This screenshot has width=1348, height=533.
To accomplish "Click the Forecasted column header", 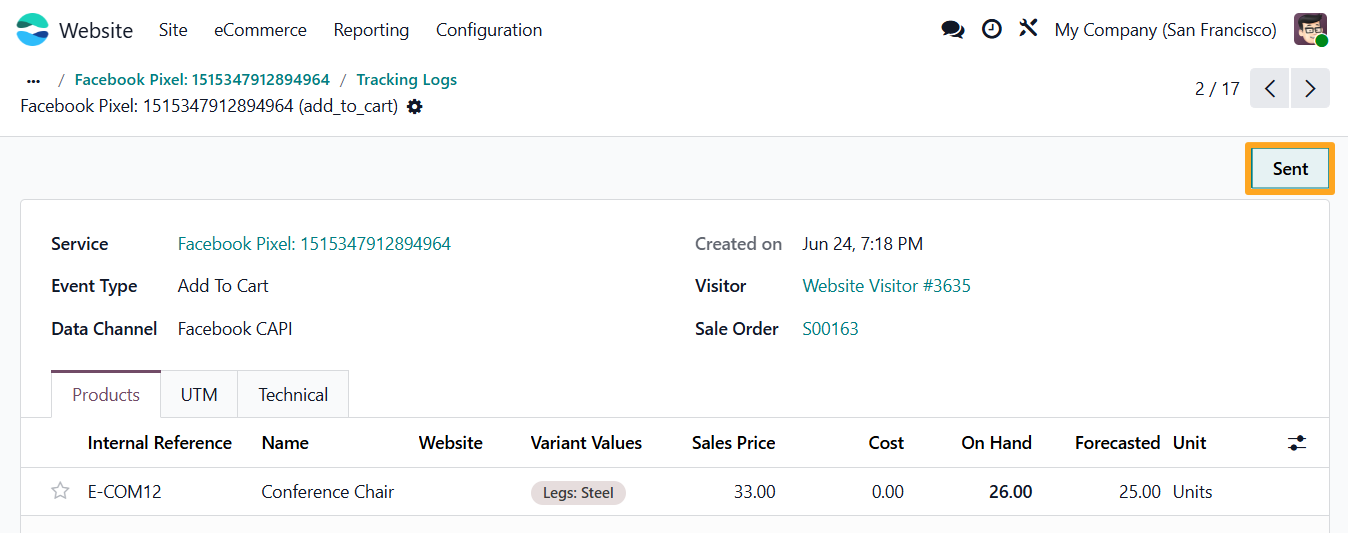I will pyautogui.click(x=1117, y=443).
